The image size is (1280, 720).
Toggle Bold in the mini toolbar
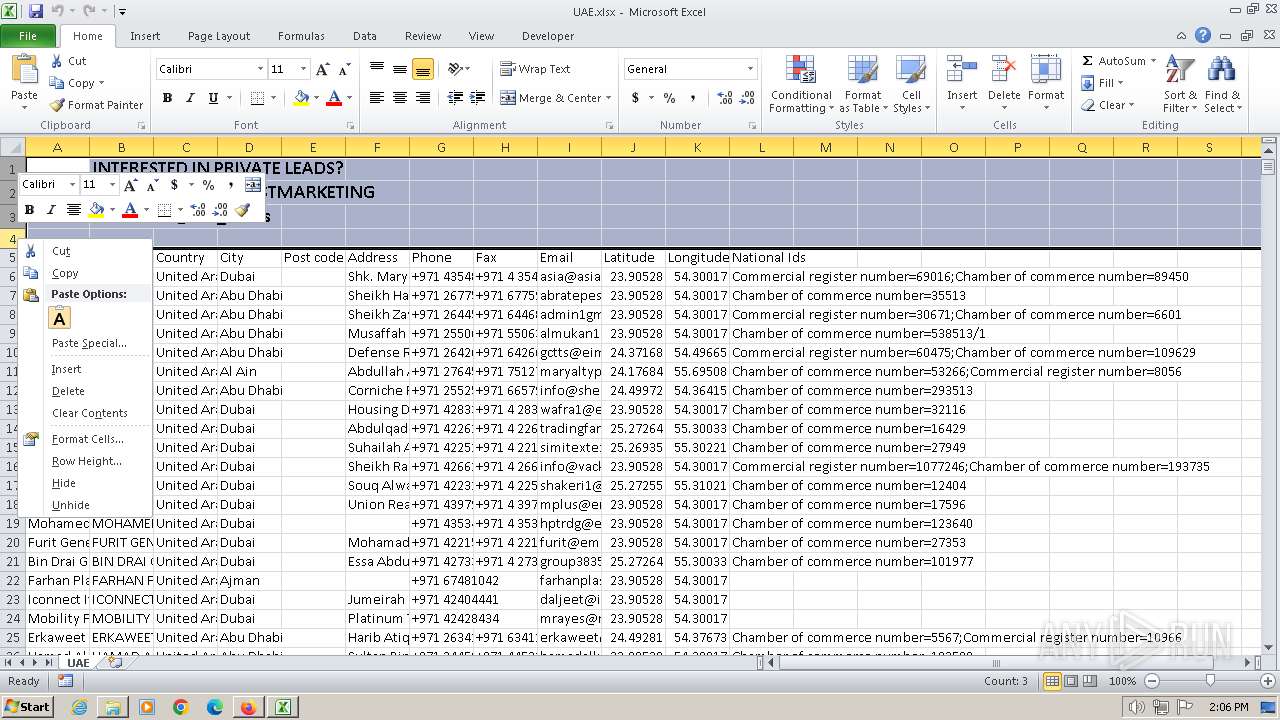click(x=29, y=210)
